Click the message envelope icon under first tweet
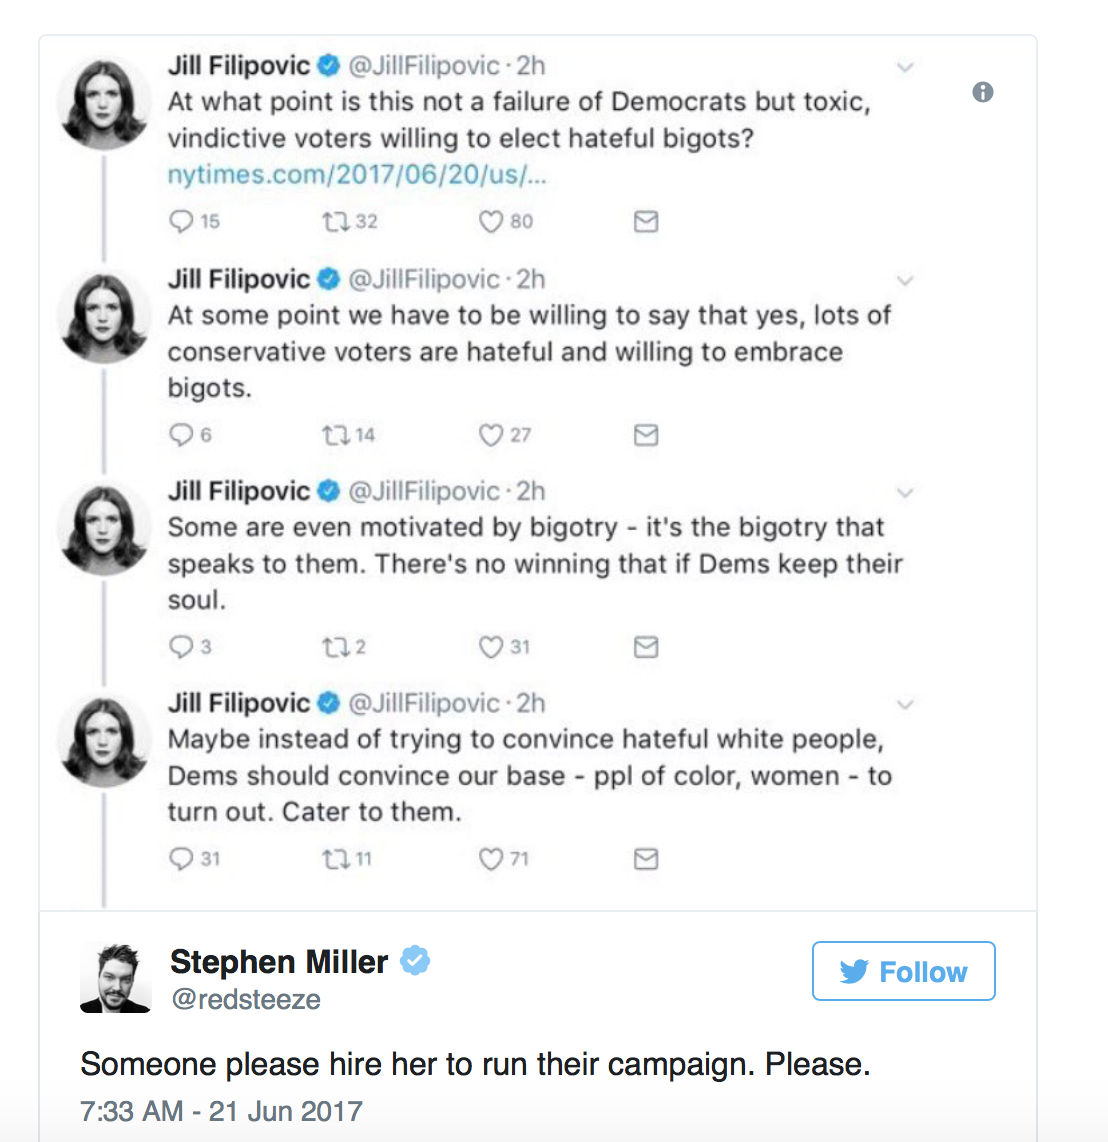The height and width of the screenshot is (1142, 1108). pos(646,221)
